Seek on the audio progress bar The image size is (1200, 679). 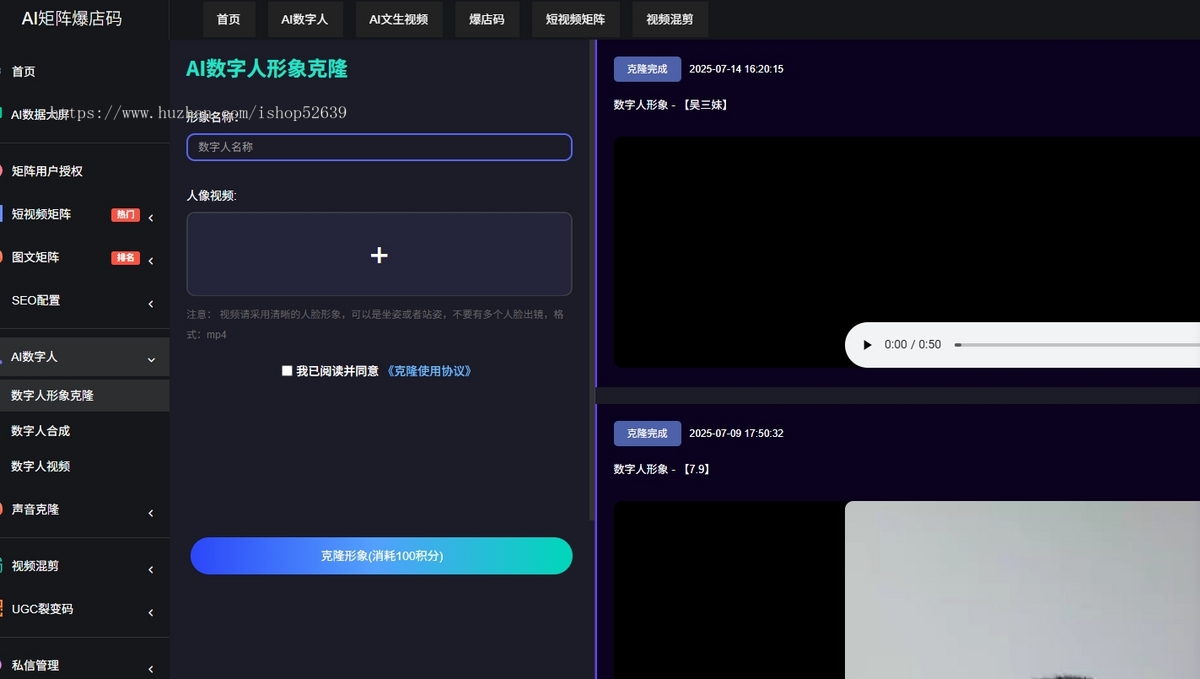tap(1077, 345)
